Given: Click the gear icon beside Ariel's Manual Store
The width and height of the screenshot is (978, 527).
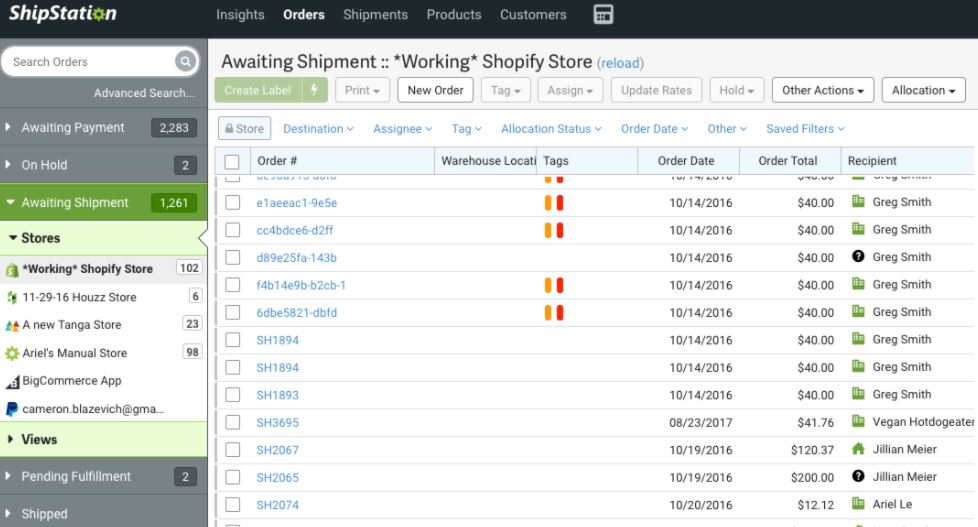Looking at the screenshot, I should click(x=12, y=353).
